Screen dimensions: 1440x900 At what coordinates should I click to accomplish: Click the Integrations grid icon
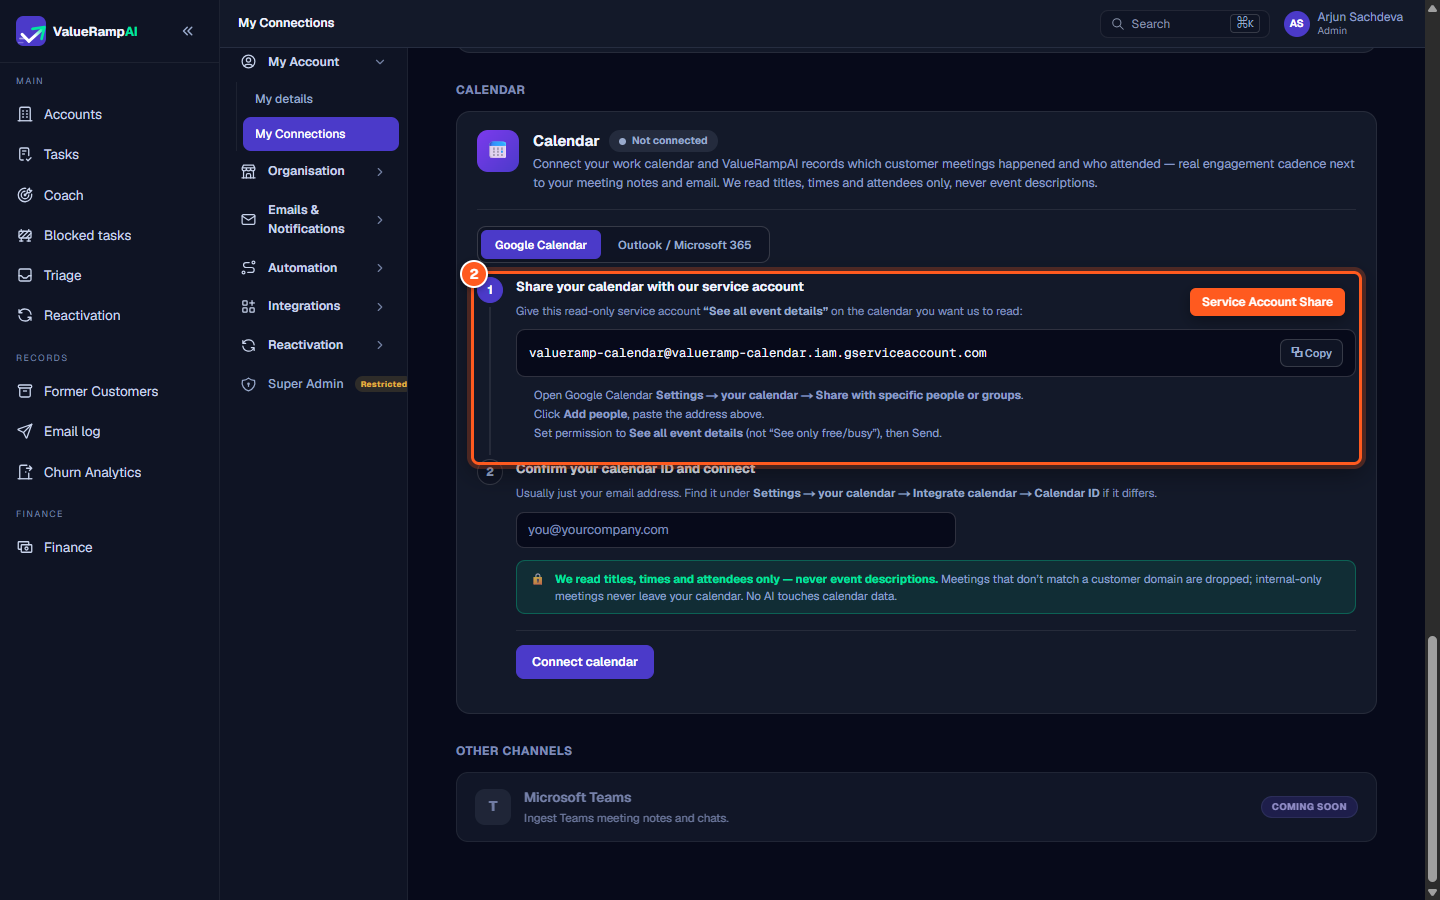click(x=248, y=306)
